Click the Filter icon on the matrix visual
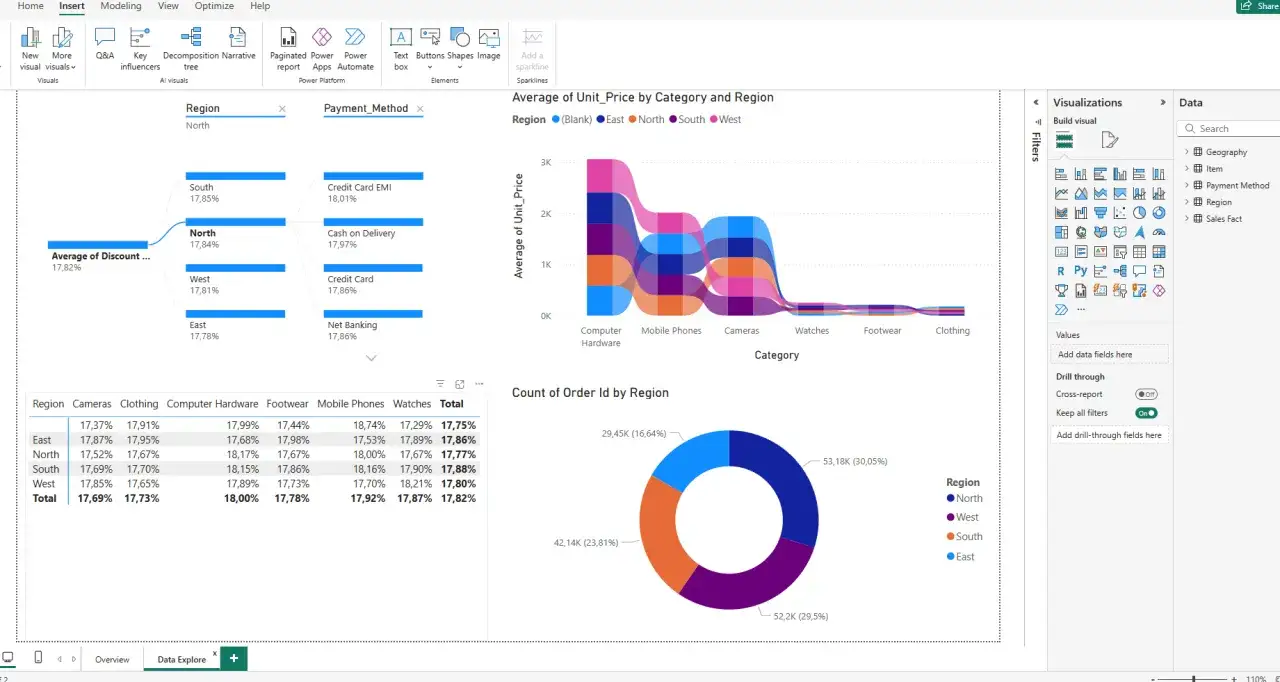Screen dimensions: 1280x682 pyautogui.click(x=441, y=384)
